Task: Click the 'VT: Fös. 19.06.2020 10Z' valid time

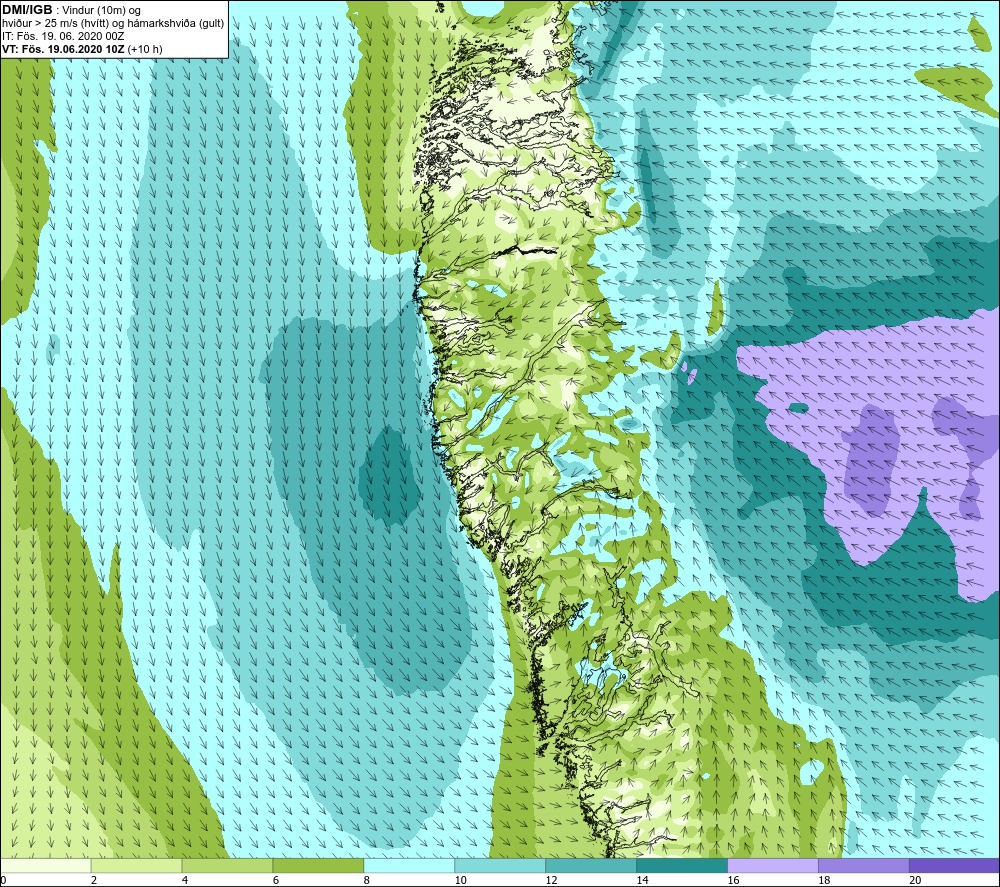Action: click(63, 49)
